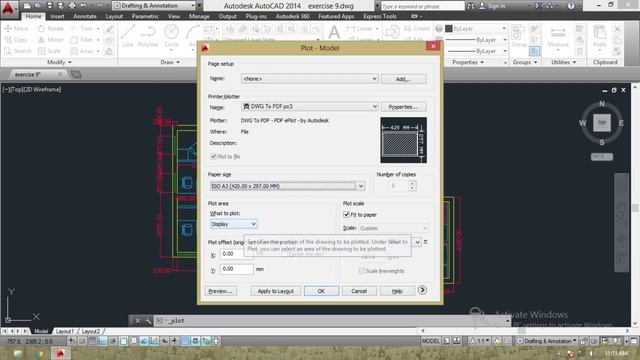Open the annotation scale 1:1 dropdown
640x360 pixels.
coord(481,341)
